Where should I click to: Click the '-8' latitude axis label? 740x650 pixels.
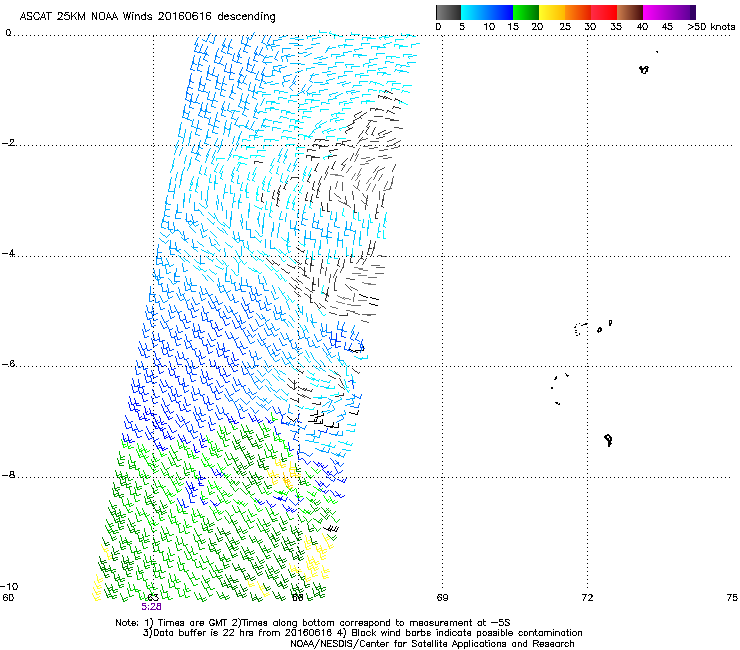tap(8, 475)
